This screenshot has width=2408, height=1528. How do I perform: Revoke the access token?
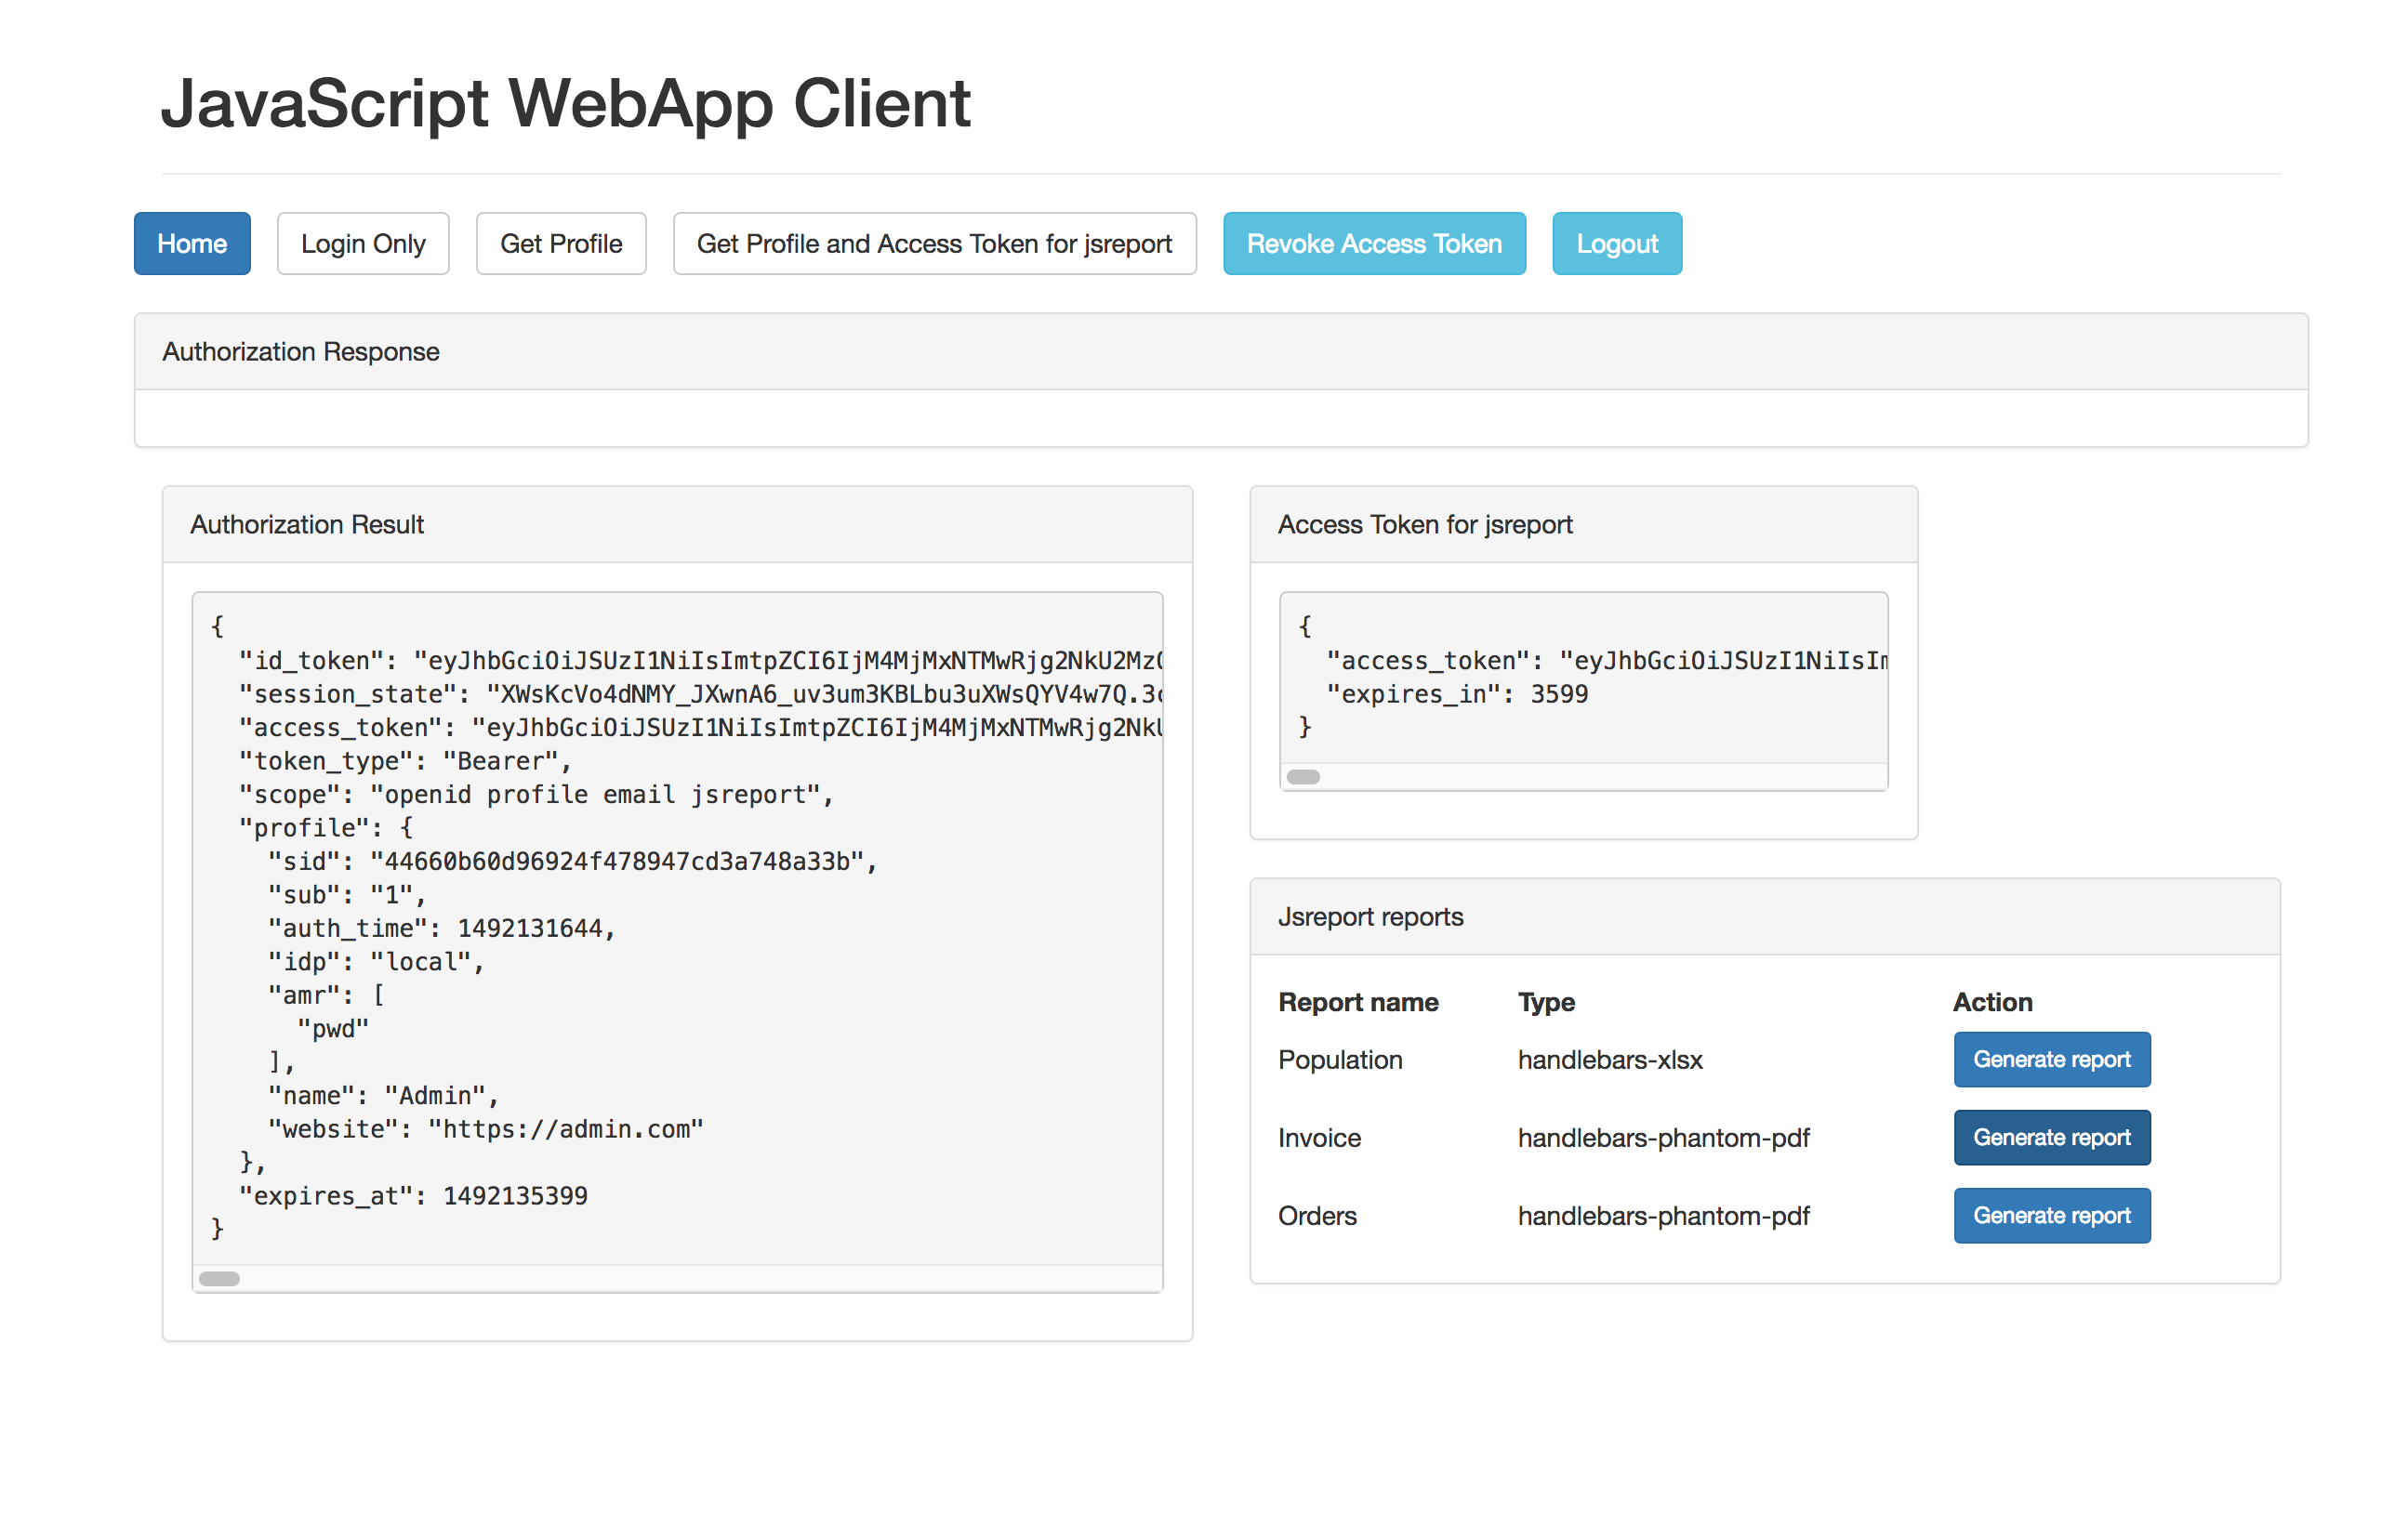coord(1374,243)
